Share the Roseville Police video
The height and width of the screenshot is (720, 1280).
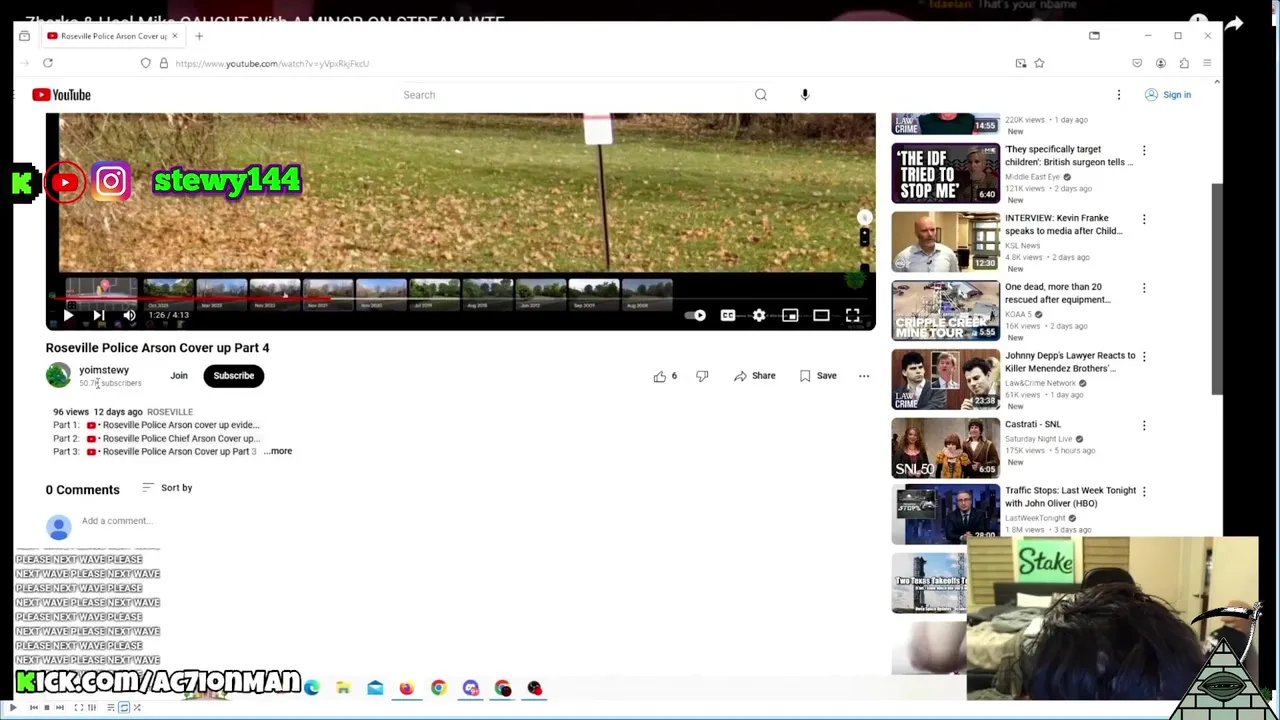pyautogui.click(x=754, y=376)
